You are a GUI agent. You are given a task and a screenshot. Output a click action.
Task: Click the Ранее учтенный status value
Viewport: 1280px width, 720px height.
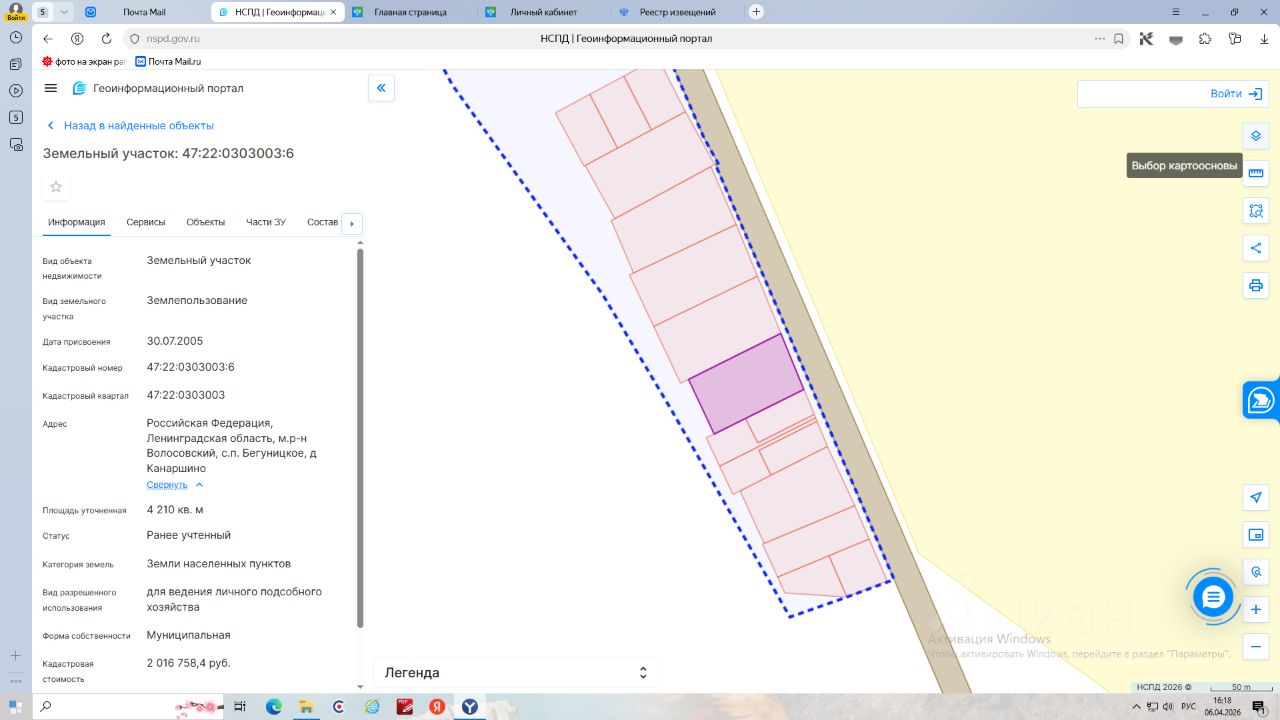[189, 535]
